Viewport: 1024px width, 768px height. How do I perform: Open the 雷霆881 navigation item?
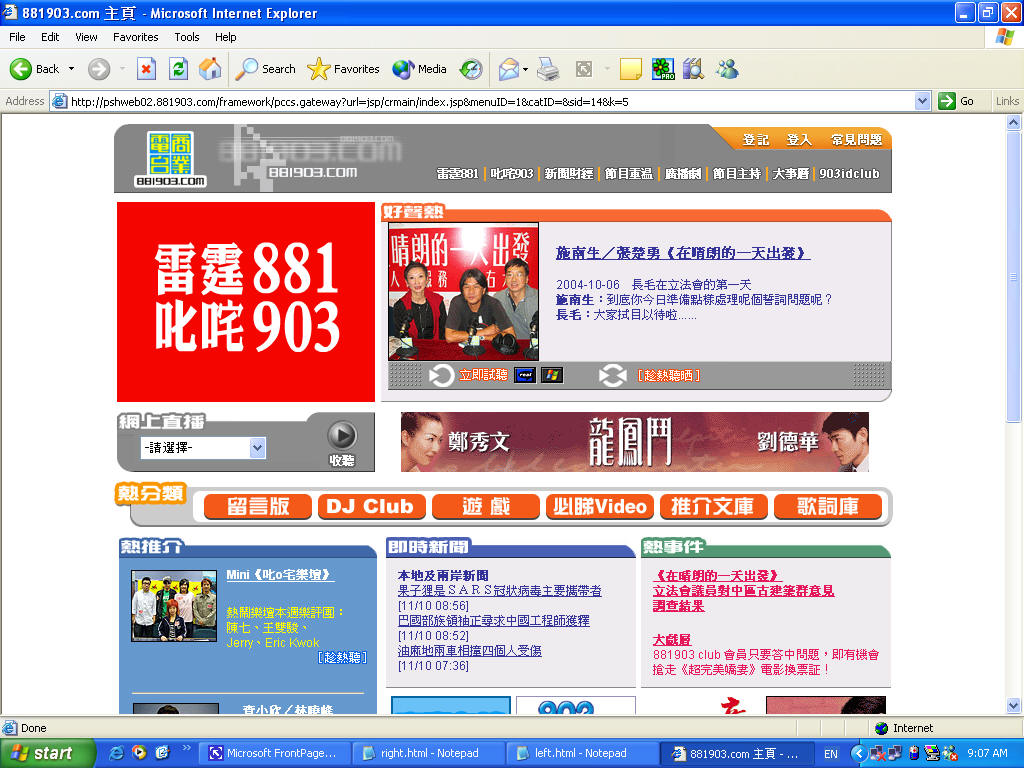(x=457, y=174)
